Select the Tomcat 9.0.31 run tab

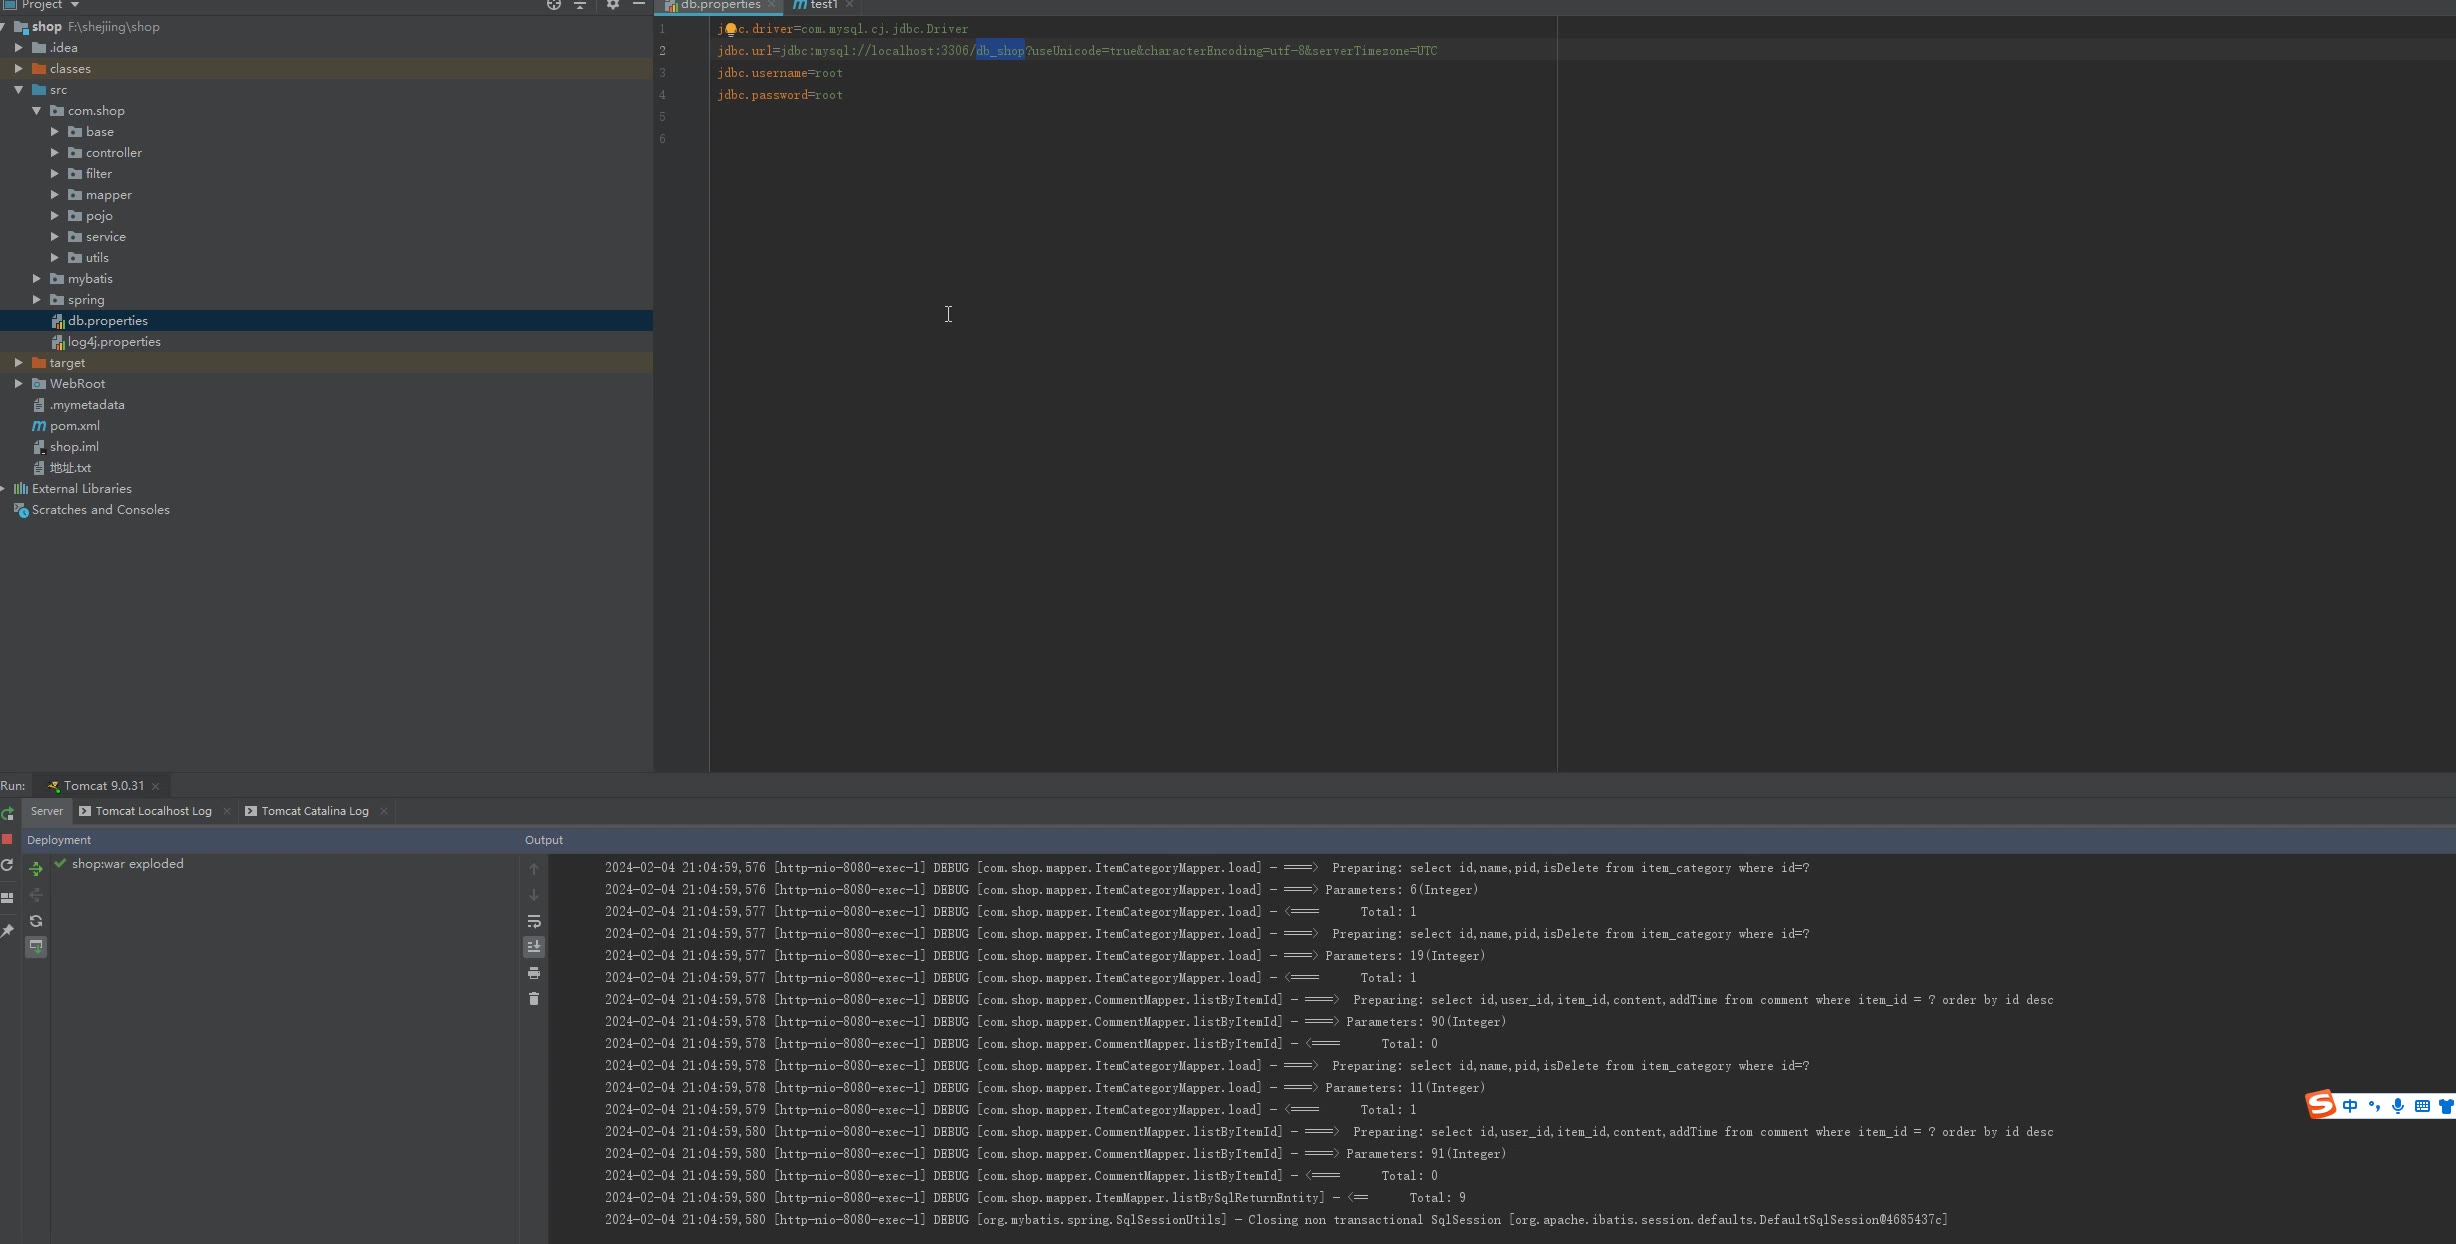pyautogui.click(x=104, y=786)
